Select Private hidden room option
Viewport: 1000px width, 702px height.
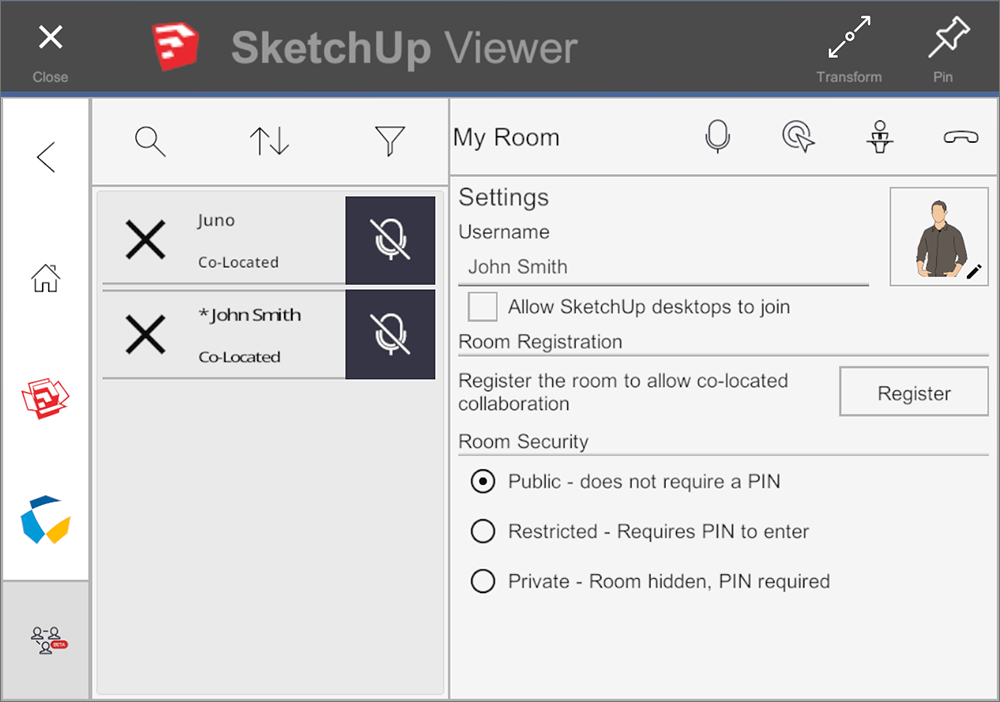point(483,581)
